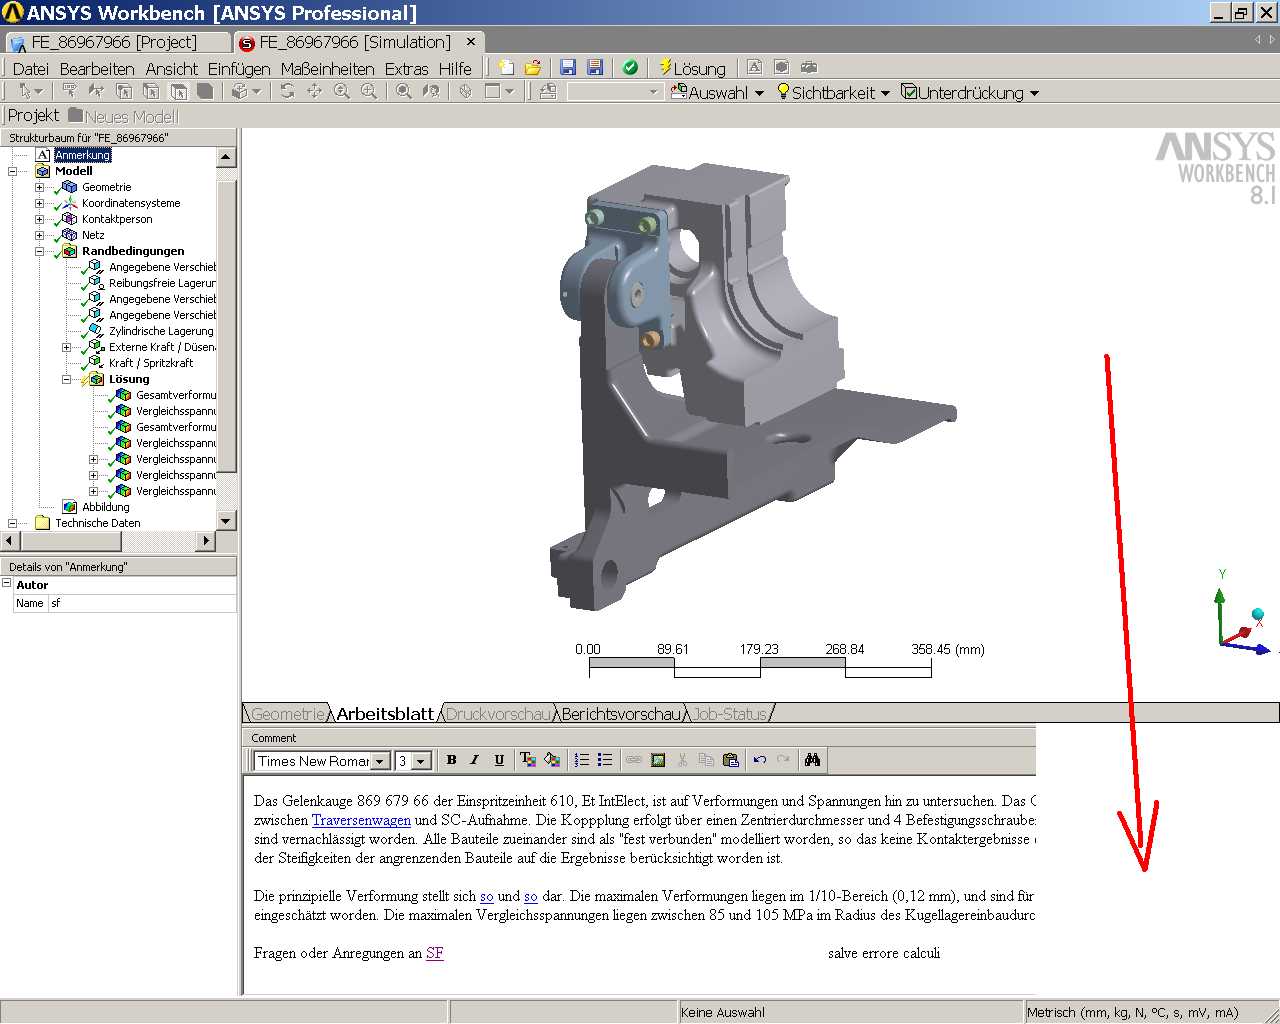Toggle underline formatting
The width and height of the screenshot is (1280, 1024).
pos(499,760)
